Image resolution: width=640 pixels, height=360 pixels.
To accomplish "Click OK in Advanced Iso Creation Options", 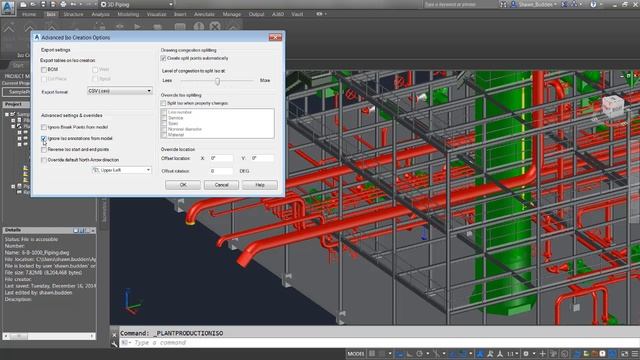I will (183, 185).
